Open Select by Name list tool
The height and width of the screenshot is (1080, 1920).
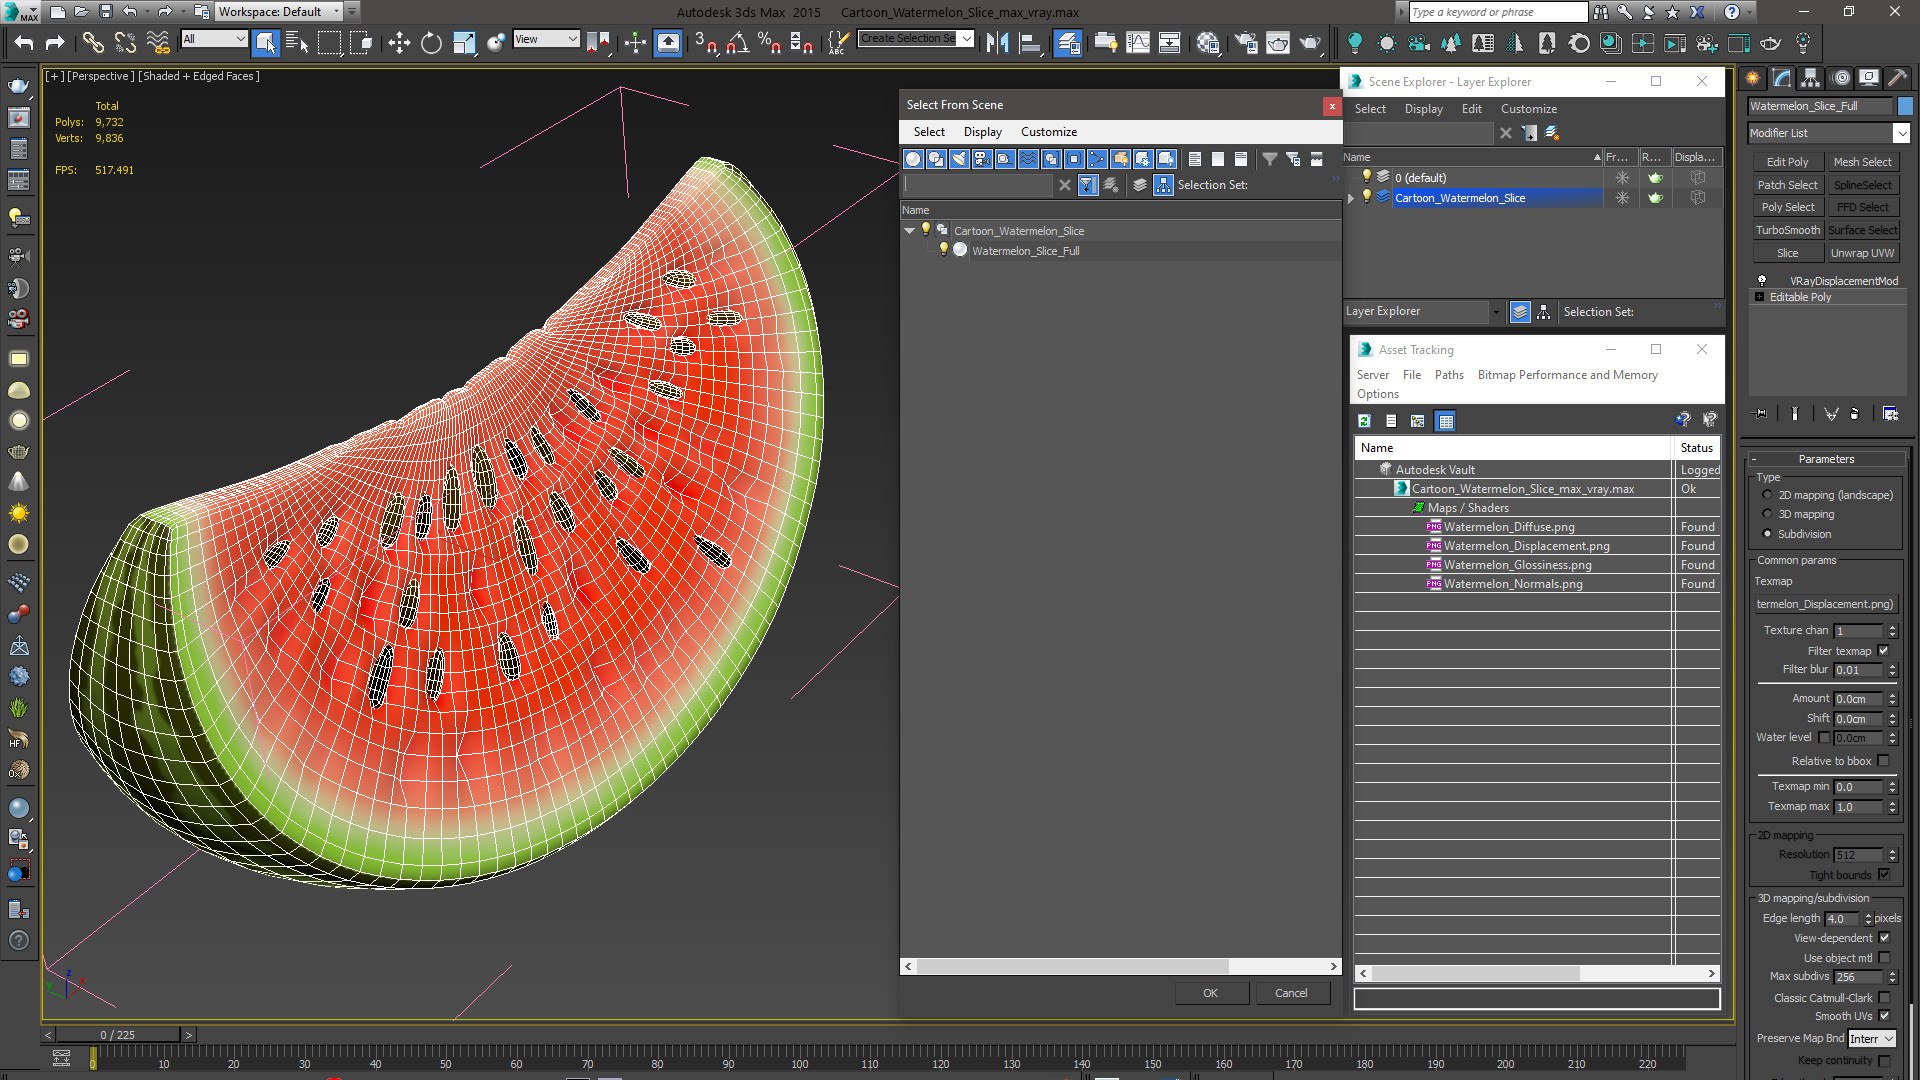[297, 42]
